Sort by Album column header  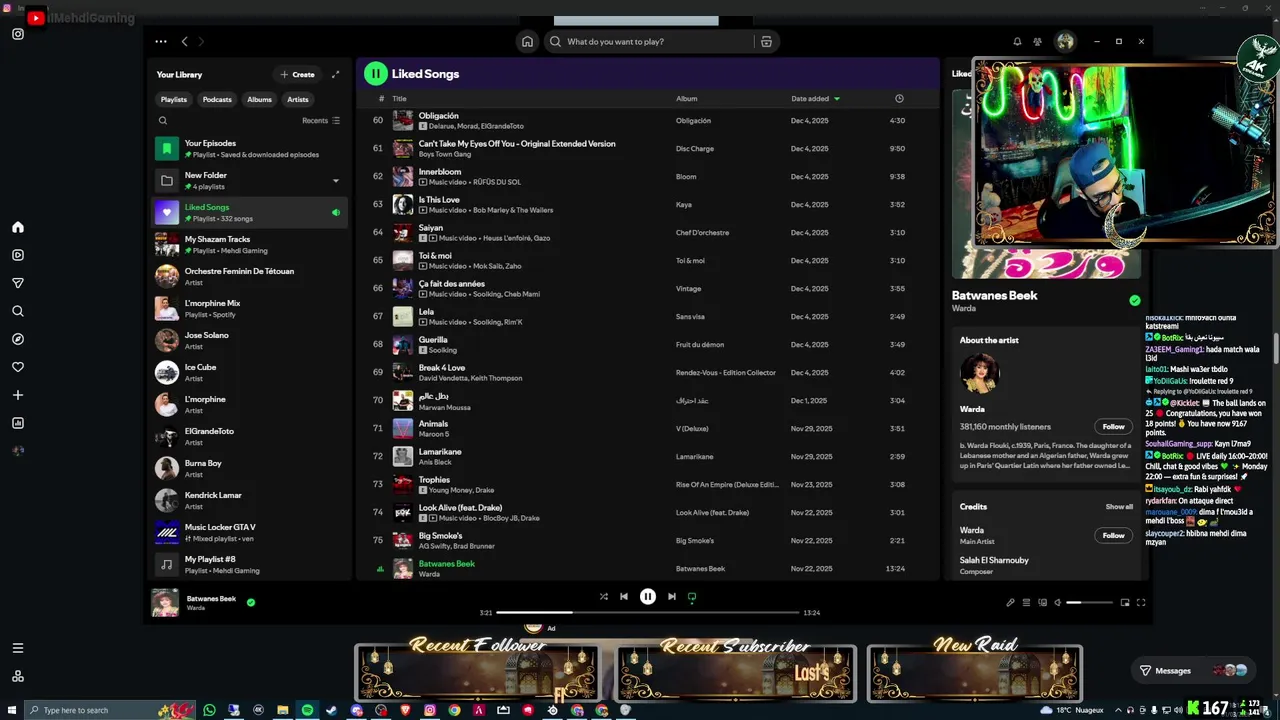(687, 99)
